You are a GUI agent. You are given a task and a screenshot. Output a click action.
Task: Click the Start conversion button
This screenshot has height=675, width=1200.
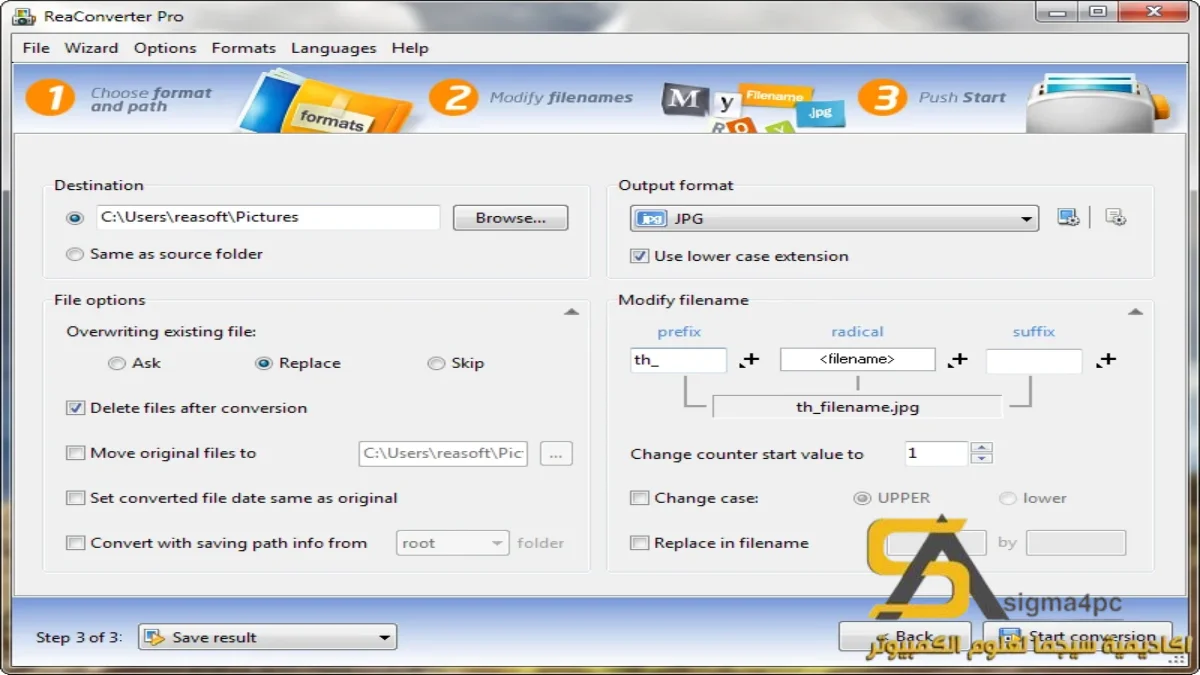pos(1076,637)
